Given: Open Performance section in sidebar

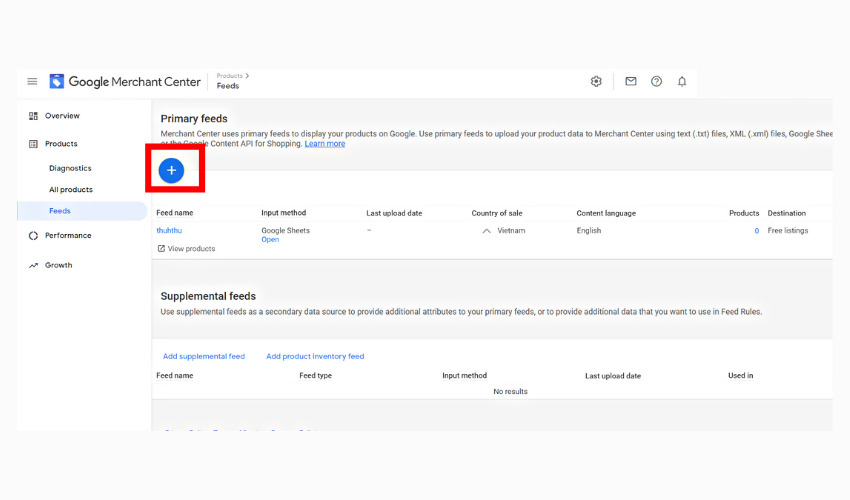Looking at the screenshot, I should [x=68, y=235].
